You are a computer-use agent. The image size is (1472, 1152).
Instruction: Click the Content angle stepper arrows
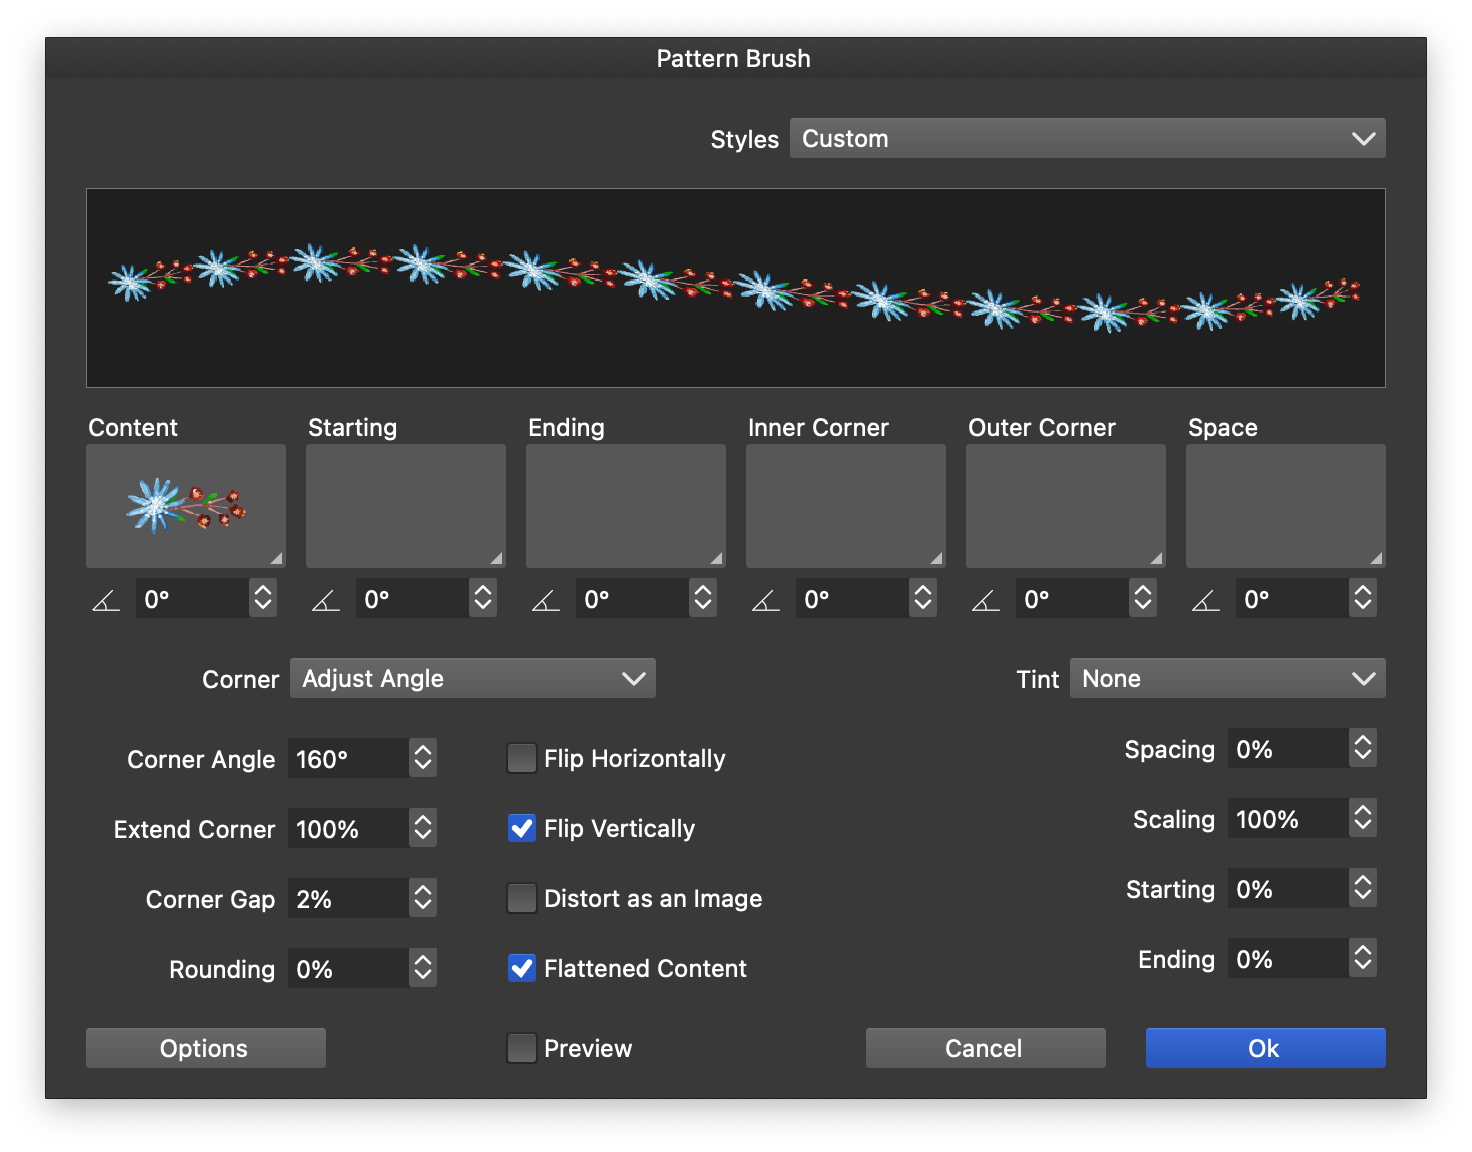pyautogui.click(x=263, y=598)
